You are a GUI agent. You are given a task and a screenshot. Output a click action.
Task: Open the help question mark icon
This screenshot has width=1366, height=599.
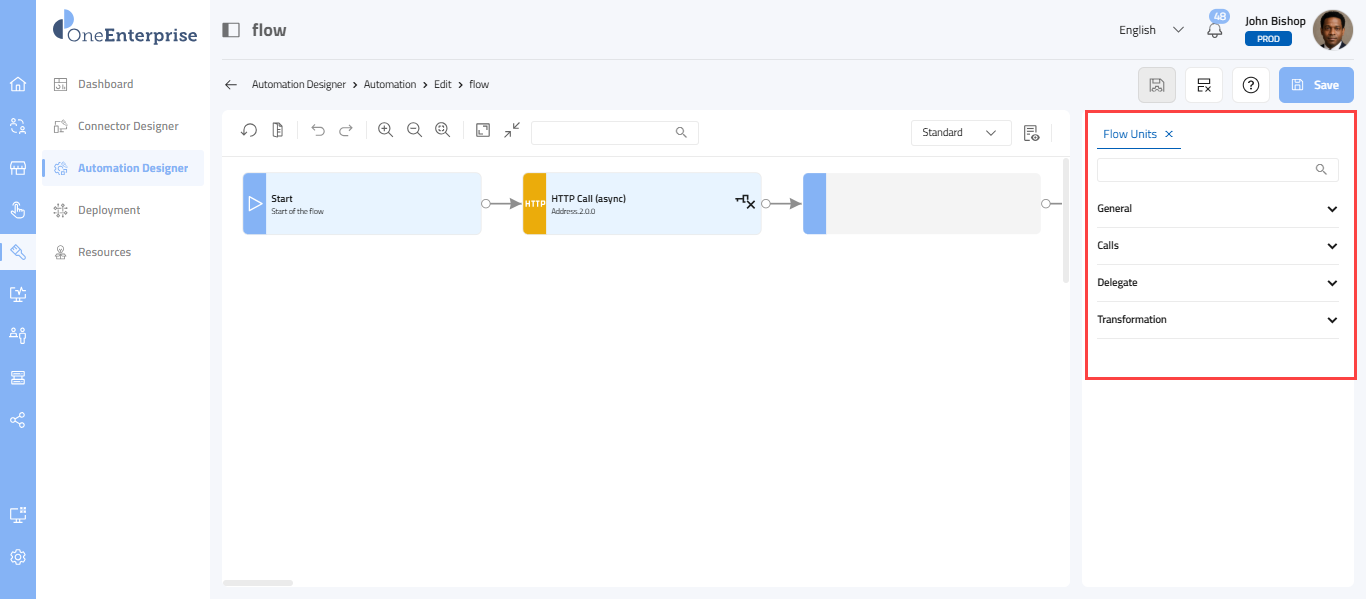(x=1250, y=85)
